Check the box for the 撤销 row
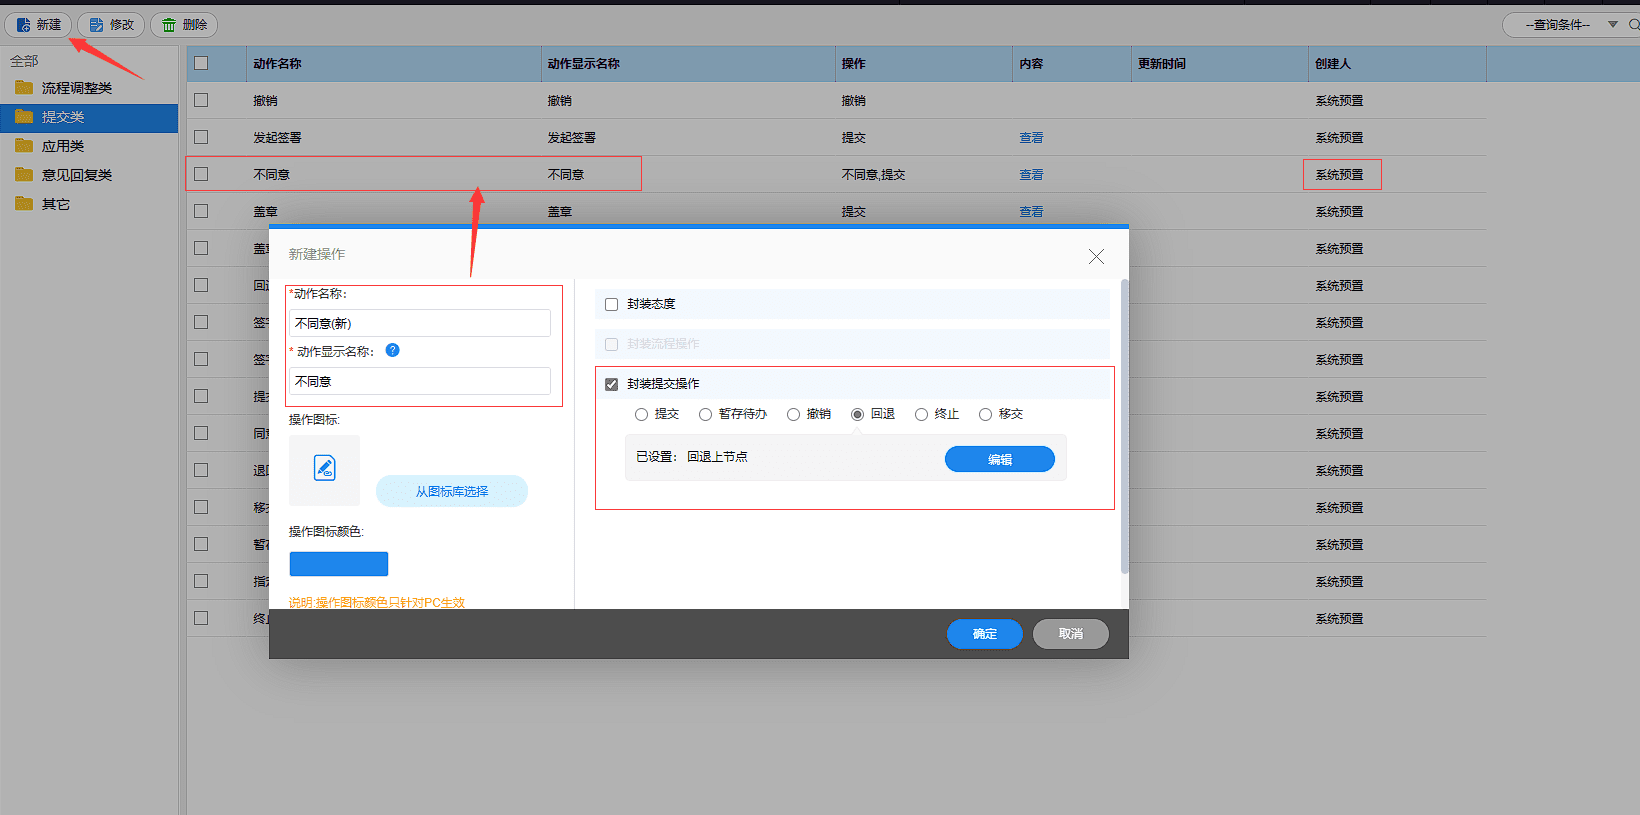Screen dimensions: 1640x815 [201, 100]
